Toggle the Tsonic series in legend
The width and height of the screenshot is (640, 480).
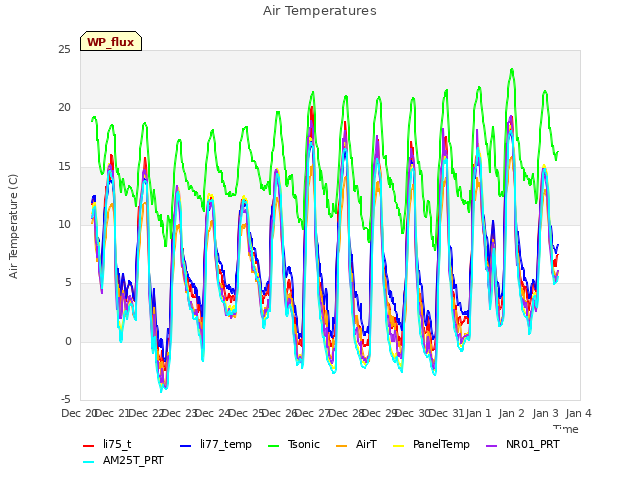point(294,444)
